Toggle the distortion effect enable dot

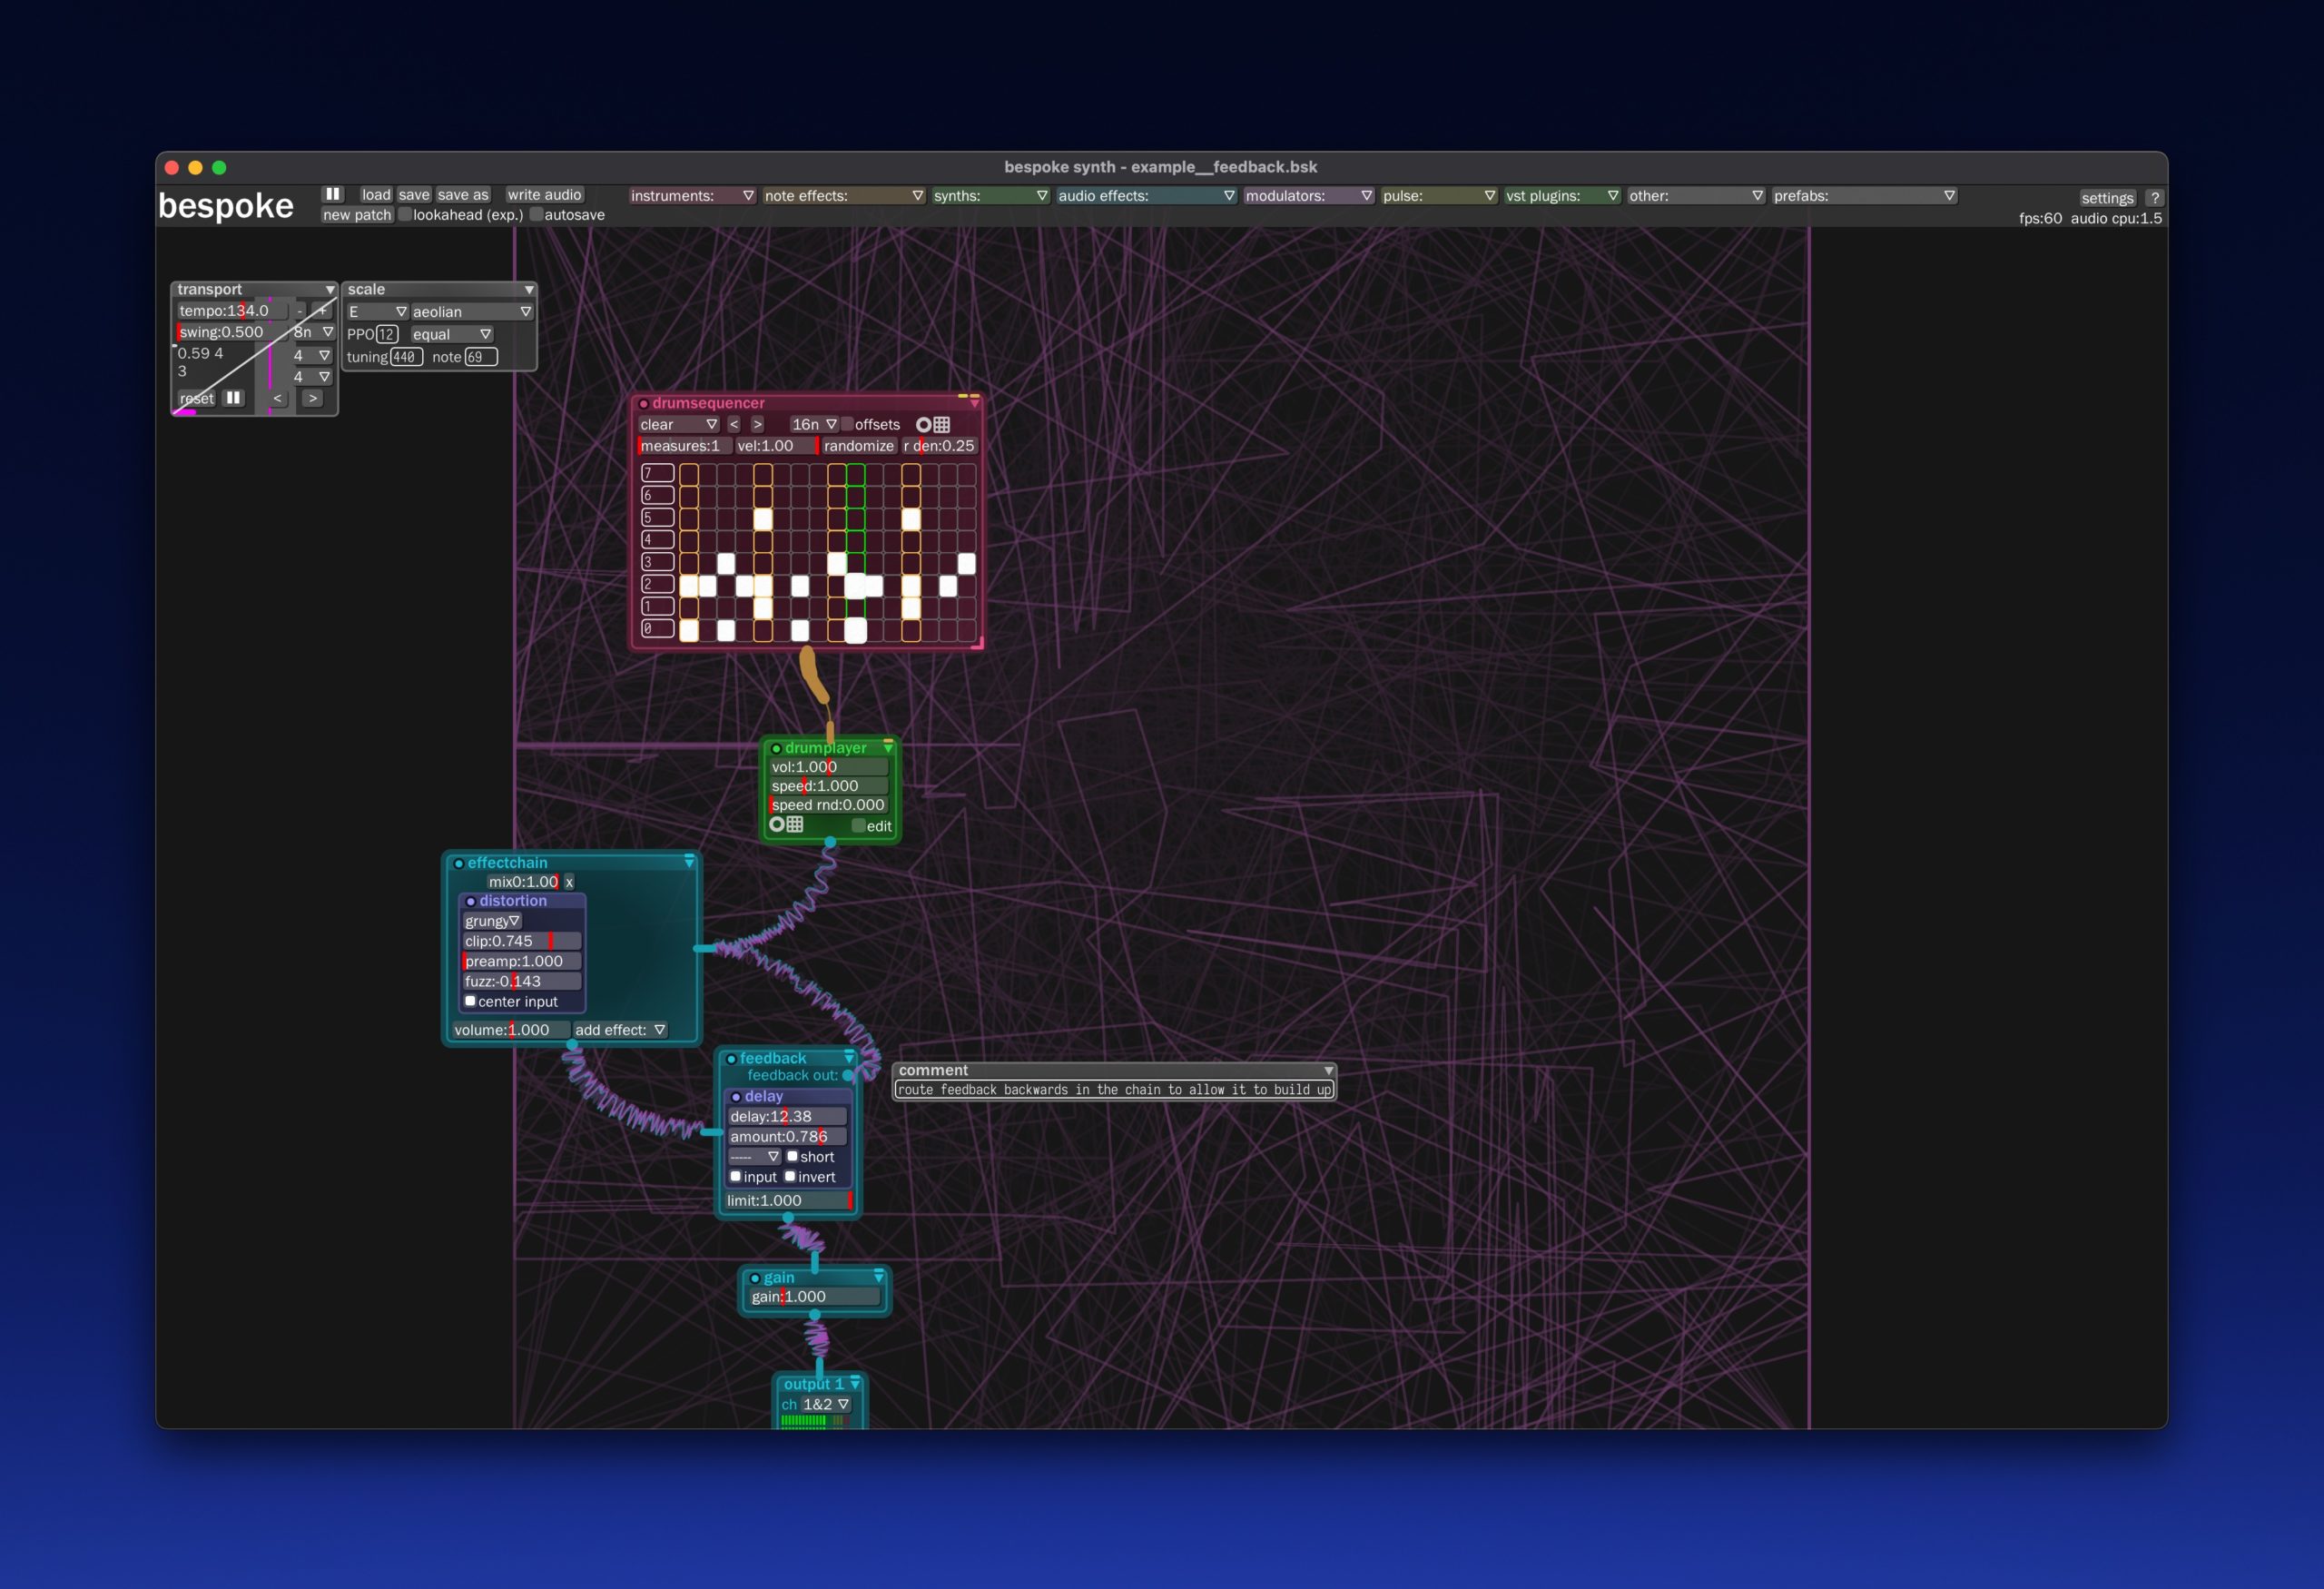[471, 901]
